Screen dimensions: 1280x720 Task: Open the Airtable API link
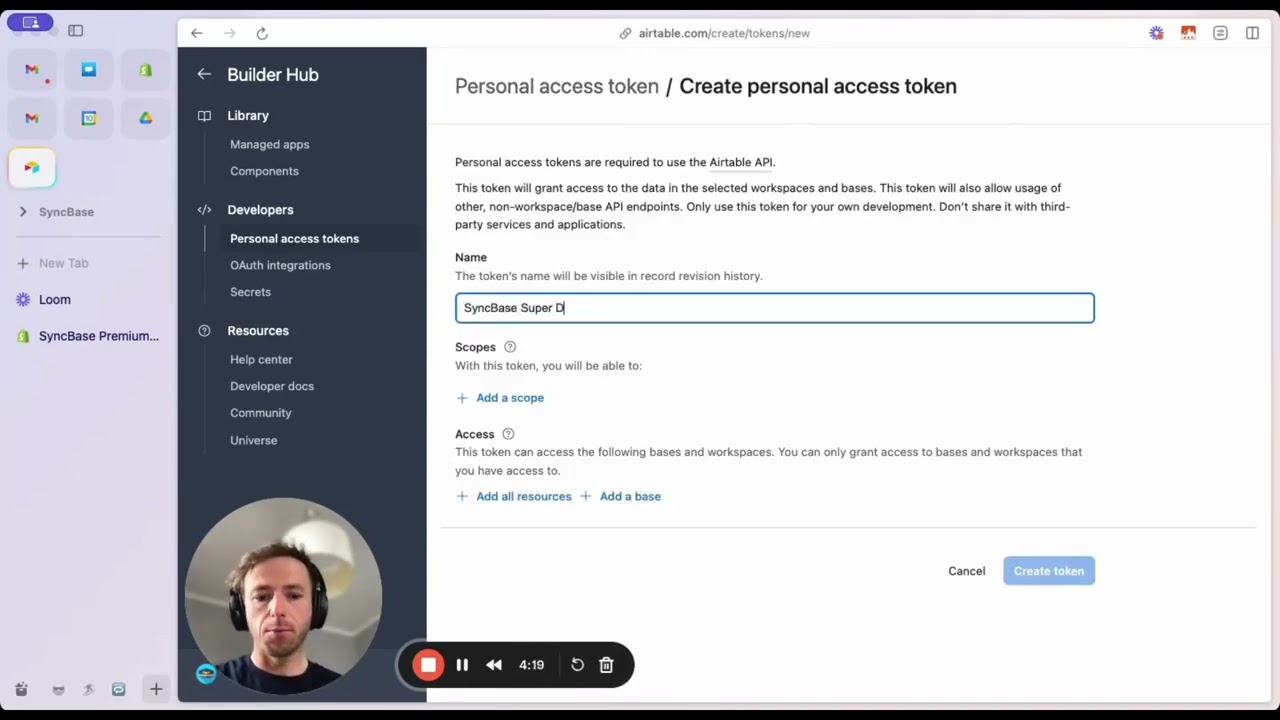740,162
